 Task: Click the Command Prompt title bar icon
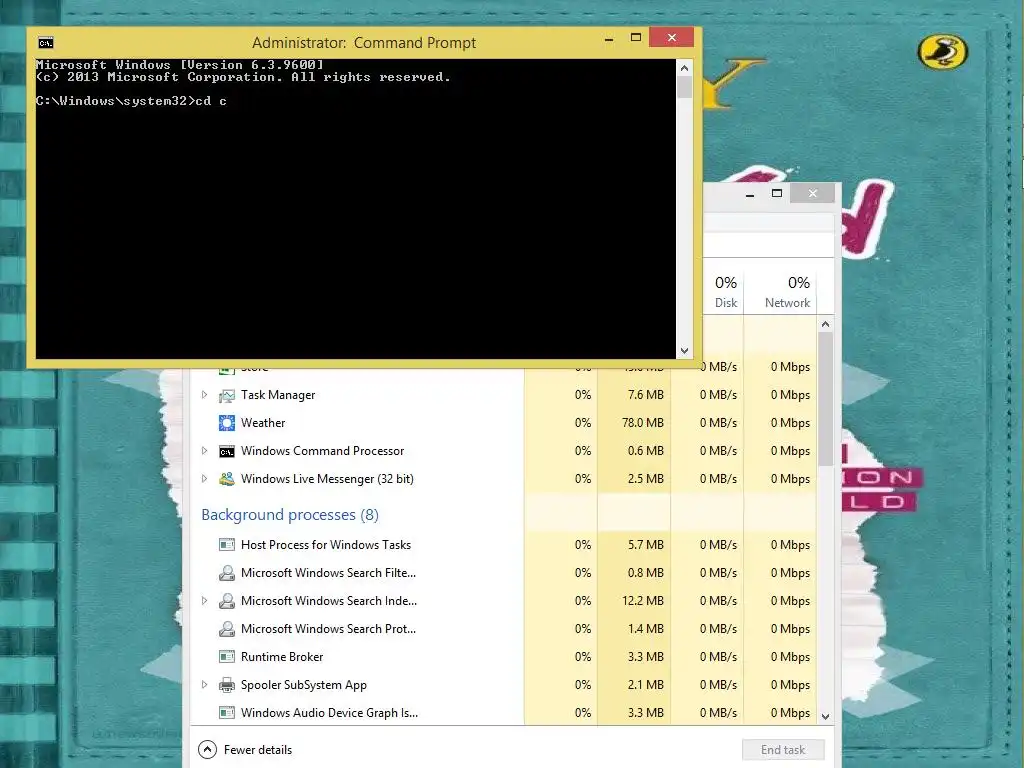(x=46, y=43)
